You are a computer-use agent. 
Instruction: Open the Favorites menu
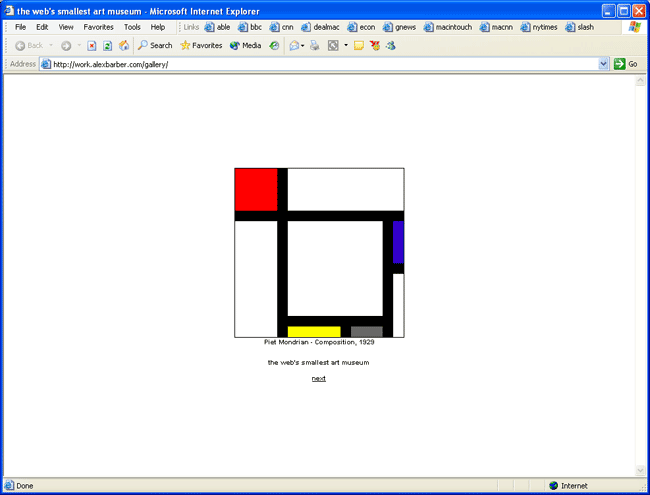(x=98, y=27)
